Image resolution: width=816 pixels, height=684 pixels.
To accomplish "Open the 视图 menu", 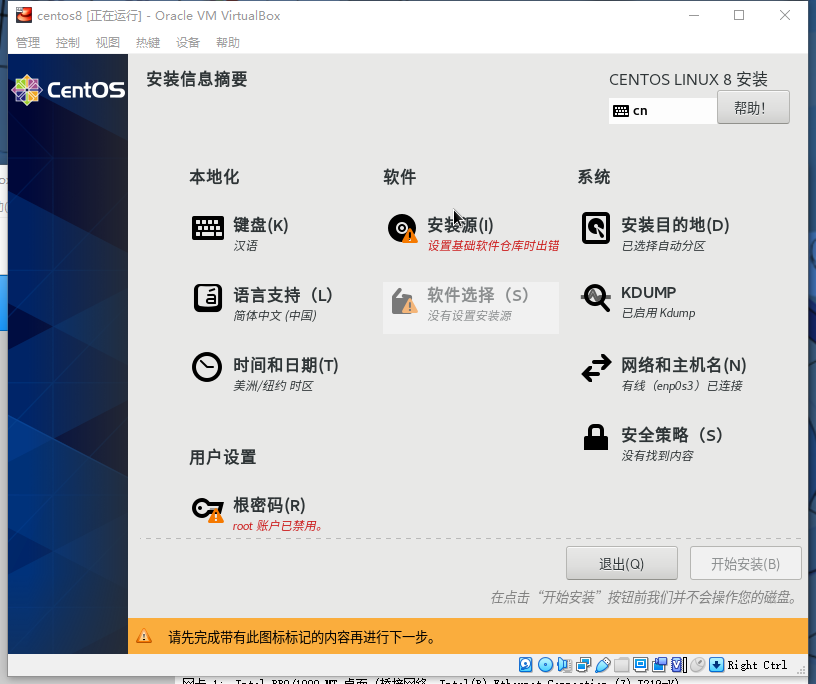I will [x=108, y=43].
